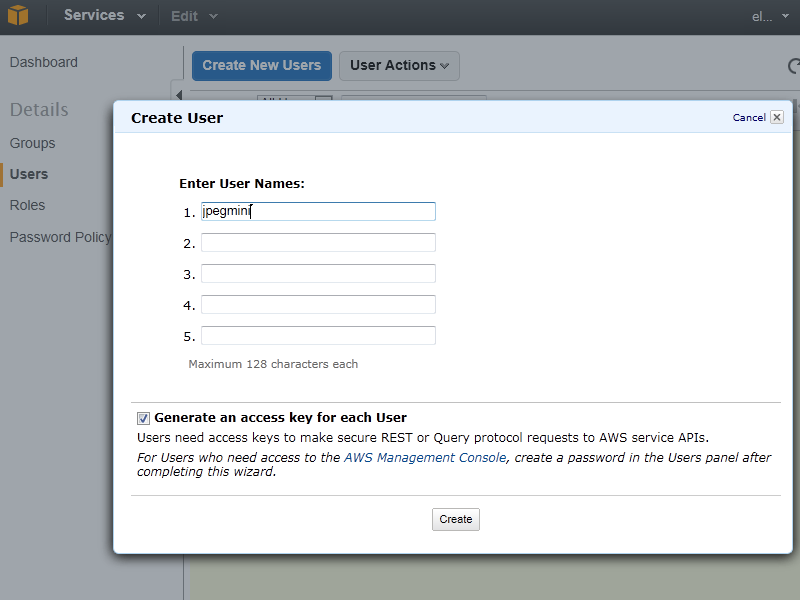The image size is (800, 600).
Task: Click the AWS cube logo icon
Action: [x=18, y=15]
